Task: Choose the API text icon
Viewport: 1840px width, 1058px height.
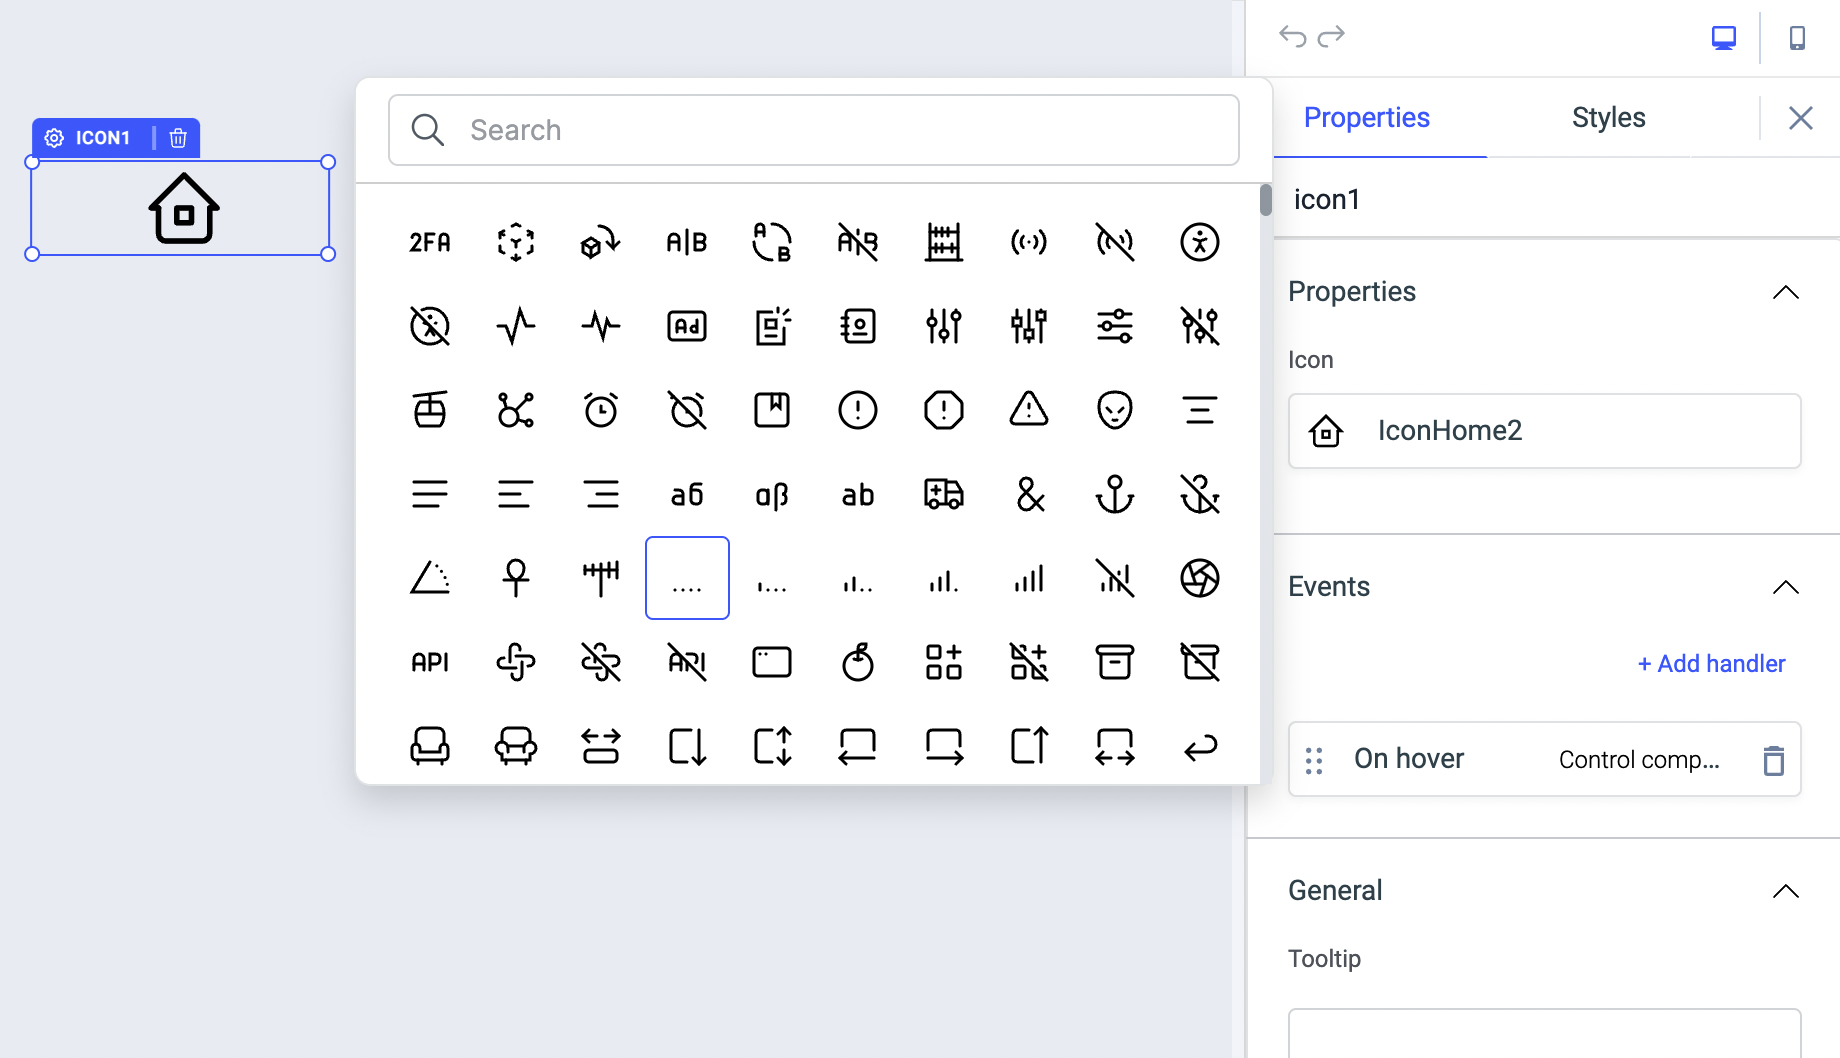Action: pyautogui.click(x=430, y=662)
